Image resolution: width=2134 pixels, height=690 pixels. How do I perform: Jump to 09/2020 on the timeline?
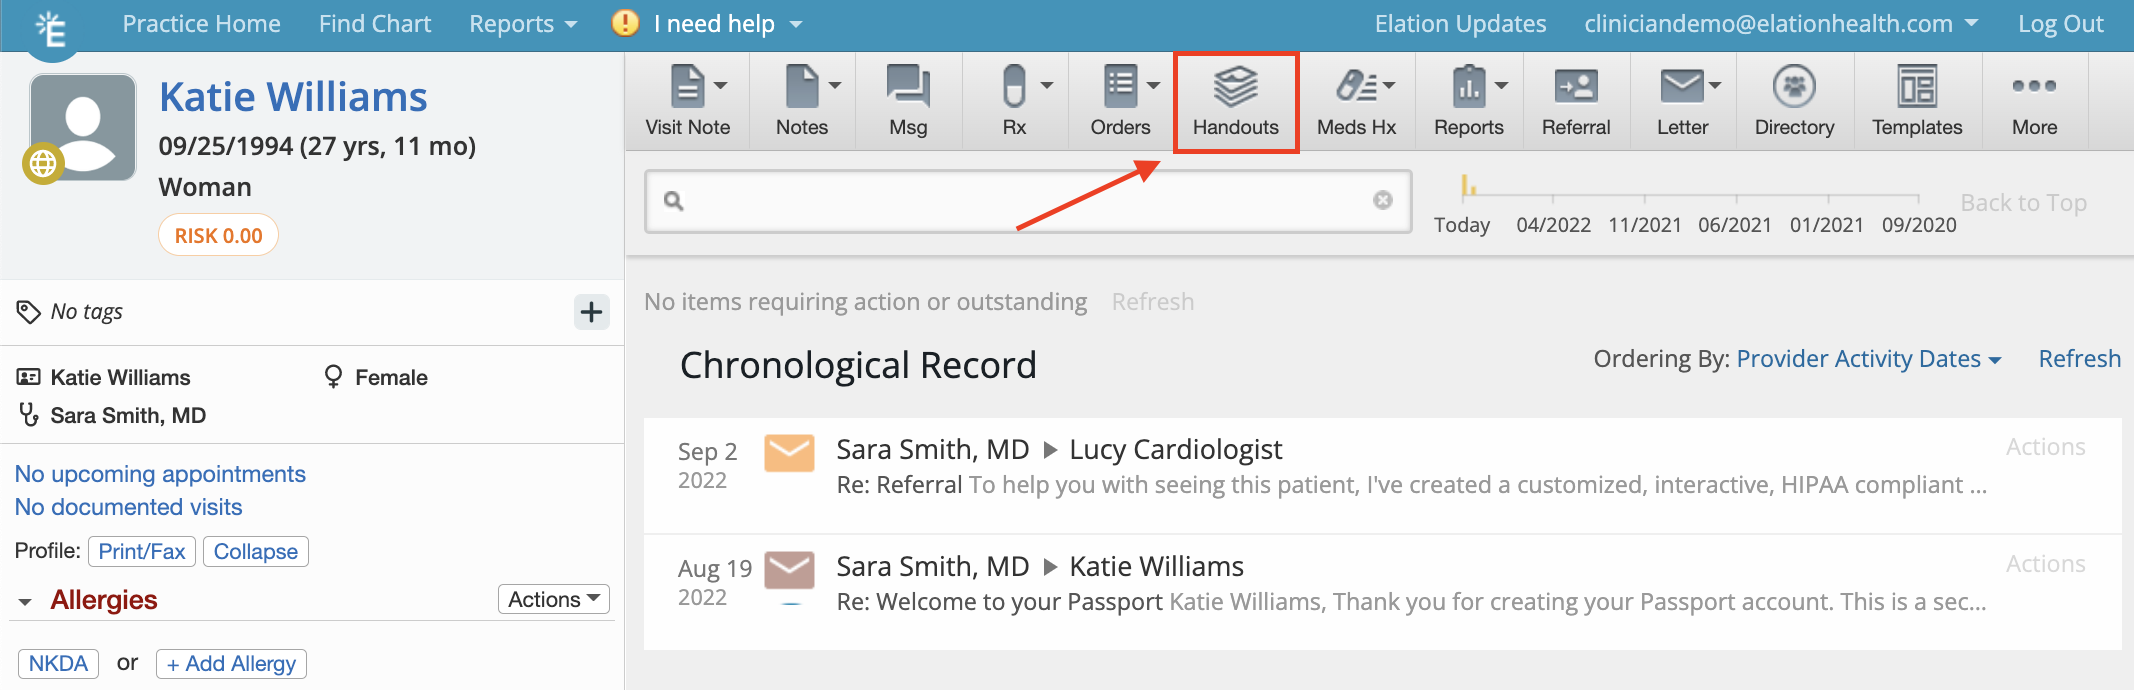(x=1919, y=224)
